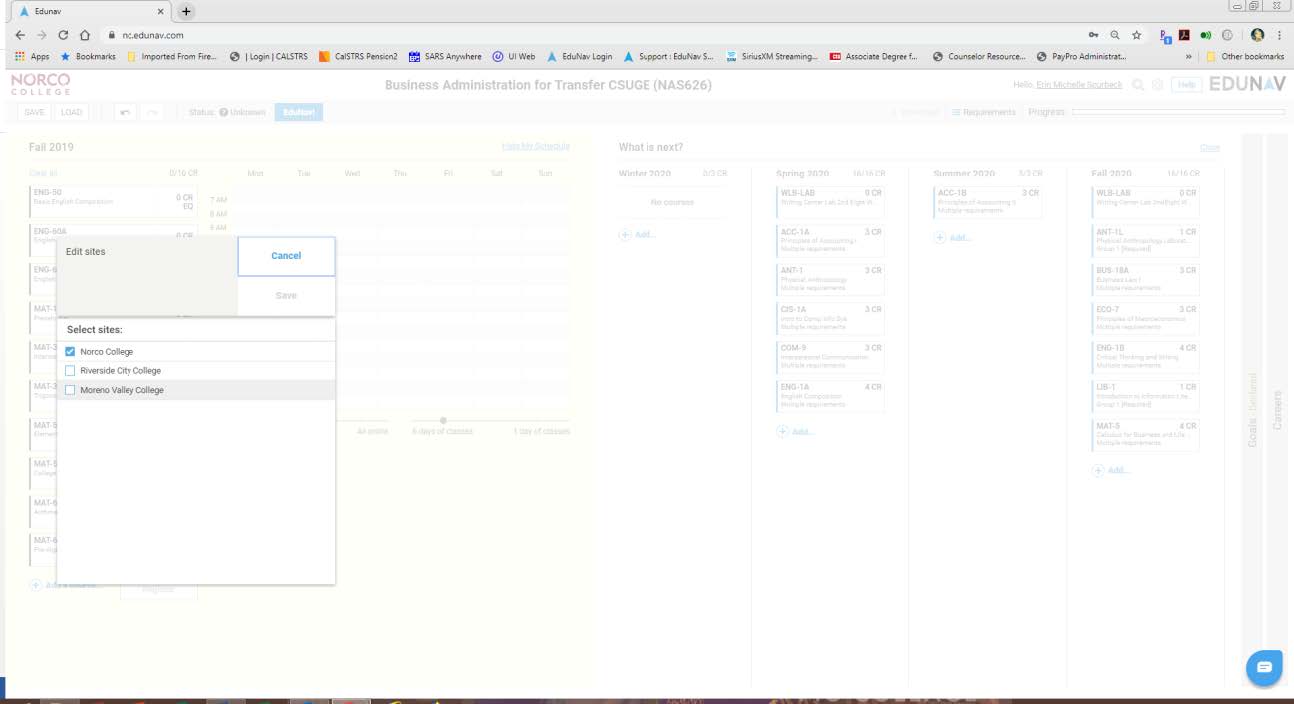Click the schedule preference slider handle
This screenshot has width=1294, height=704.
click(x=443, y=420)
